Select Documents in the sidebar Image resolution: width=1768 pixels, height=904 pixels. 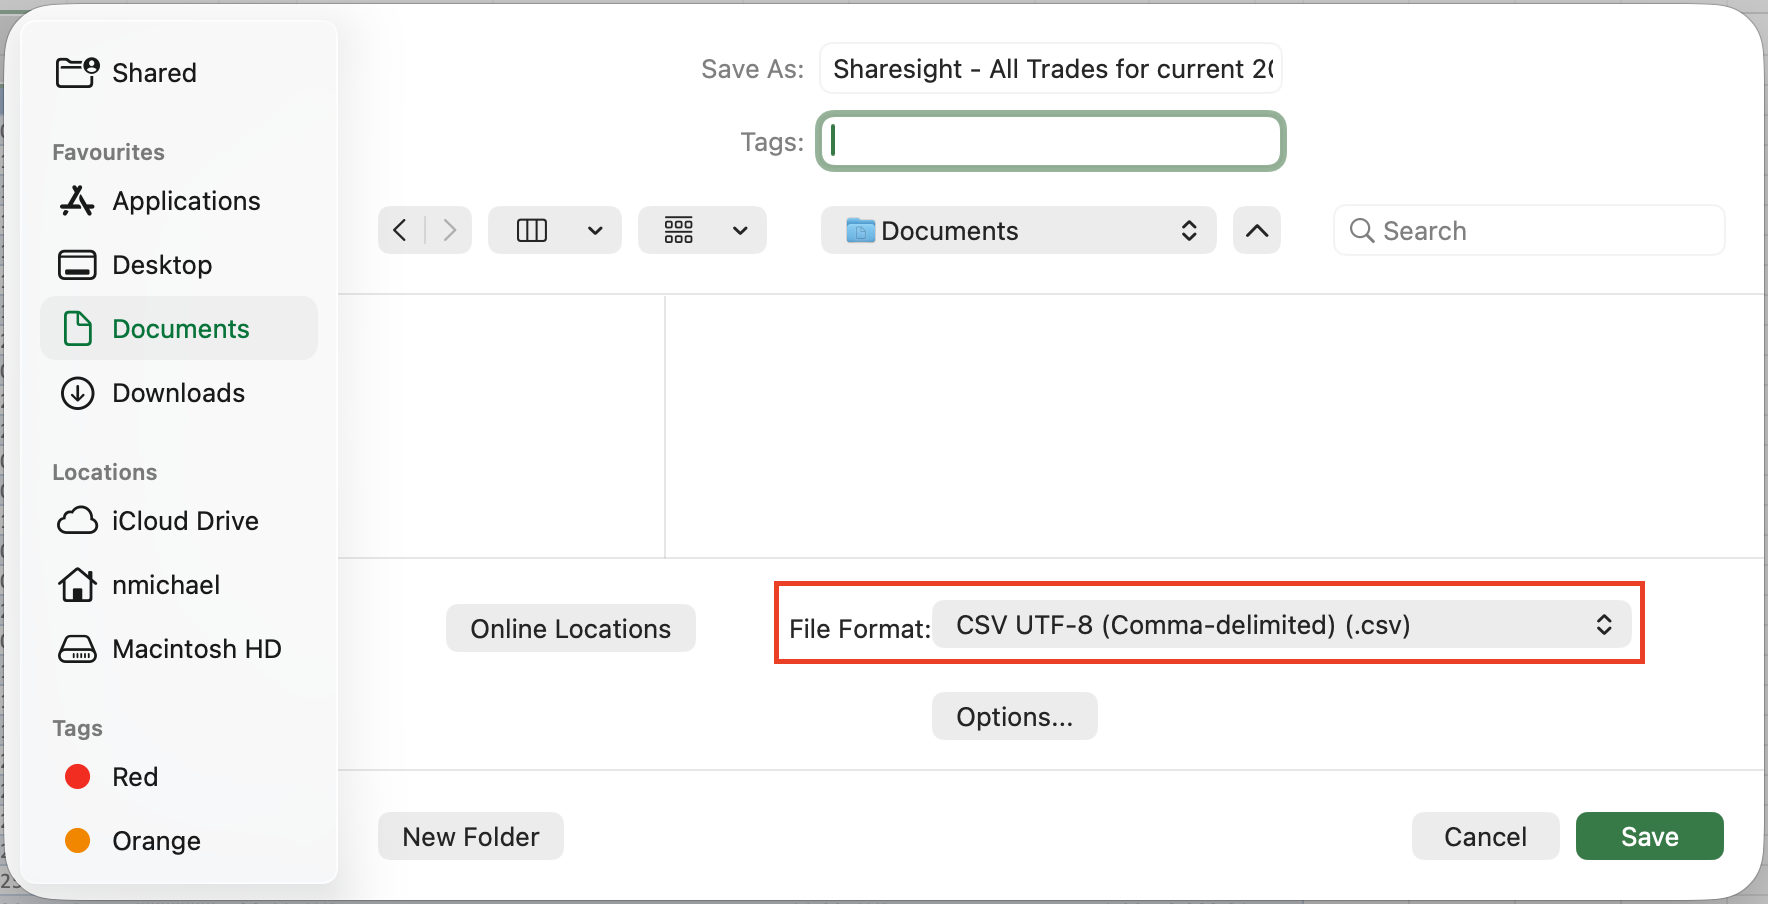tap(179, 329)
